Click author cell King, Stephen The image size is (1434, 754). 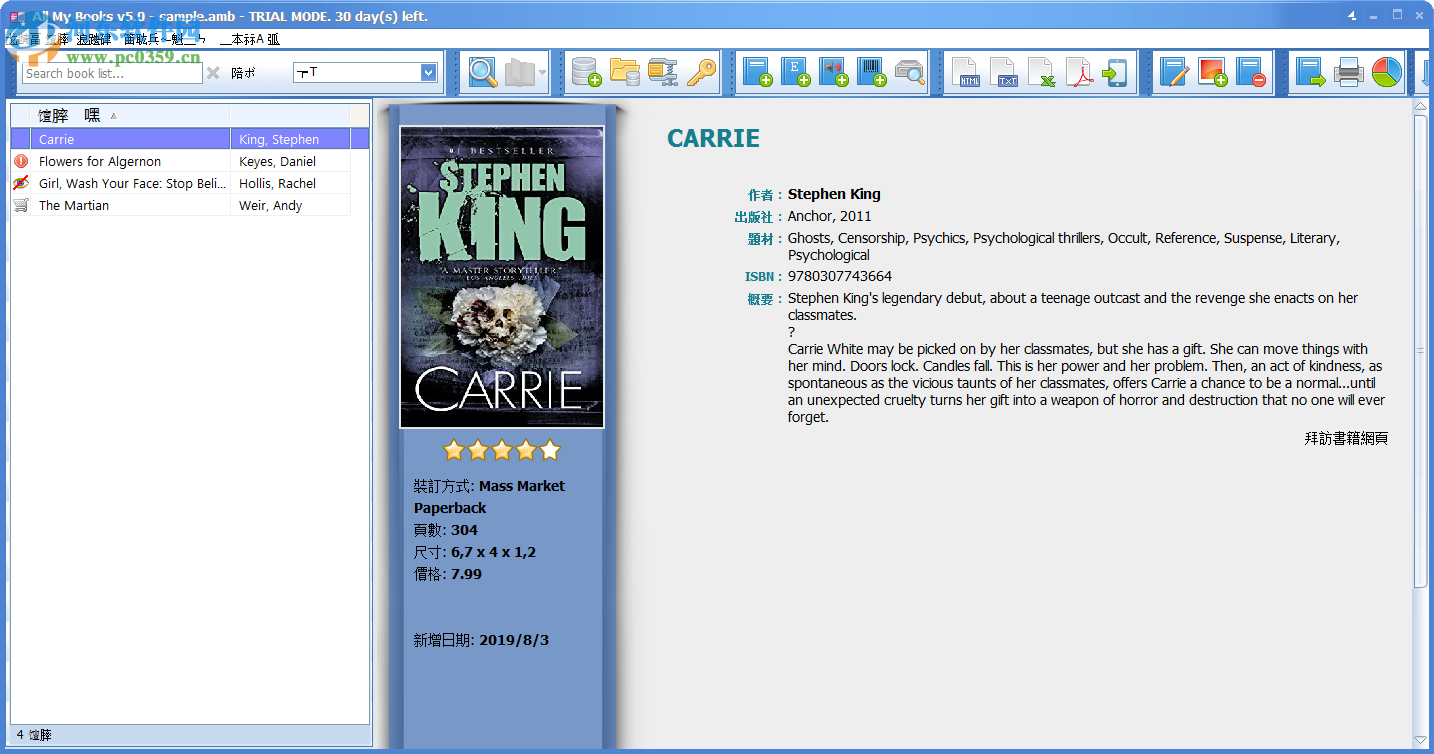point(290,139)
